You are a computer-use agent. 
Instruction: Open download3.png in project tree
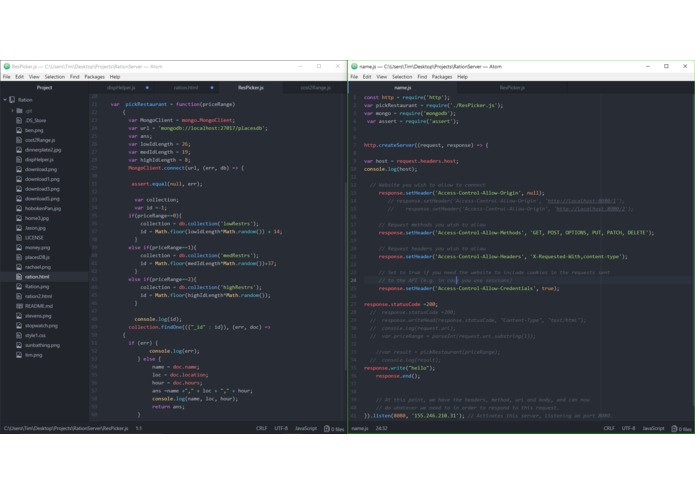pos(44,189)
